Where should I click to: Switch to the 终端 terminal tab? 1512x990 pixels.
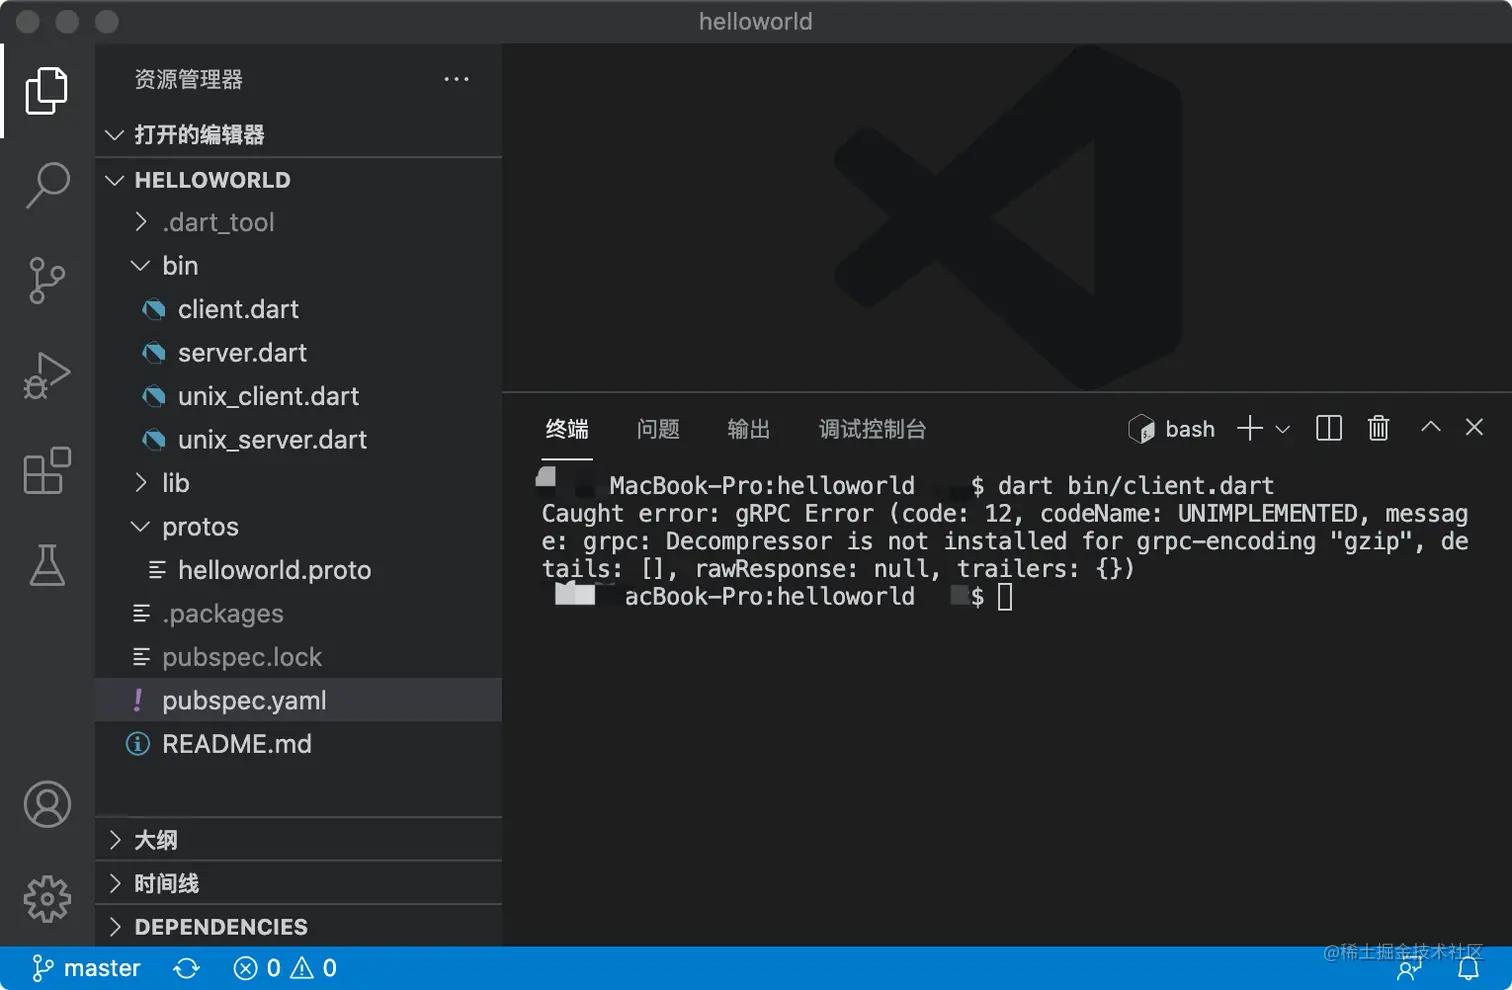567,429
